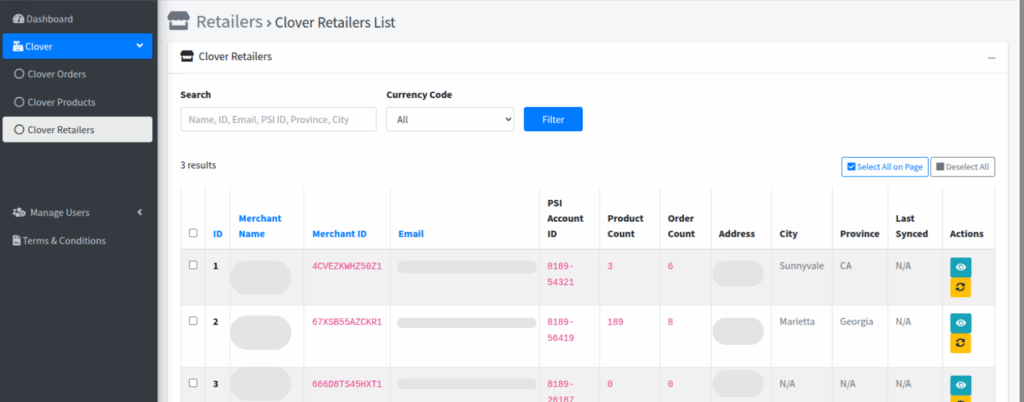1024x402 pixels.
Task: Sync retailer 67XSB55AZCKR1 with refresh icon
Action: pyautogui.click(x=960, y=343)
